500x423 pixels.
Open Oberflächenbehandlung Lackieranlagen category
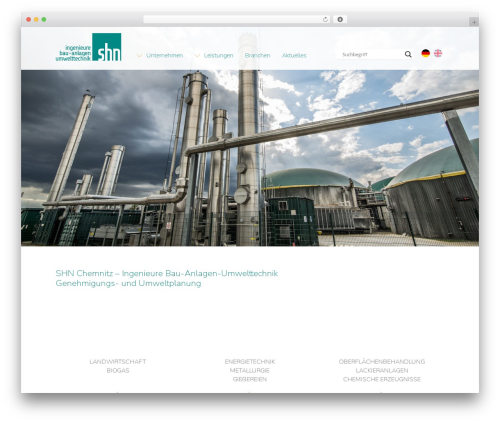pyautogui.click(x=382, y=370)
